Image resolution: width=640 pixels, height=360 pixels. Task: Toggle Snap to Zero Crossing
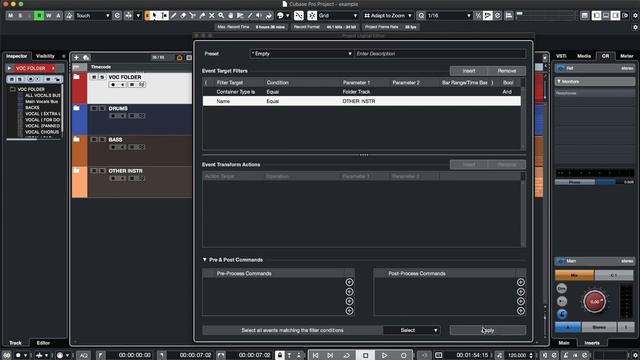tap(299, 16)
